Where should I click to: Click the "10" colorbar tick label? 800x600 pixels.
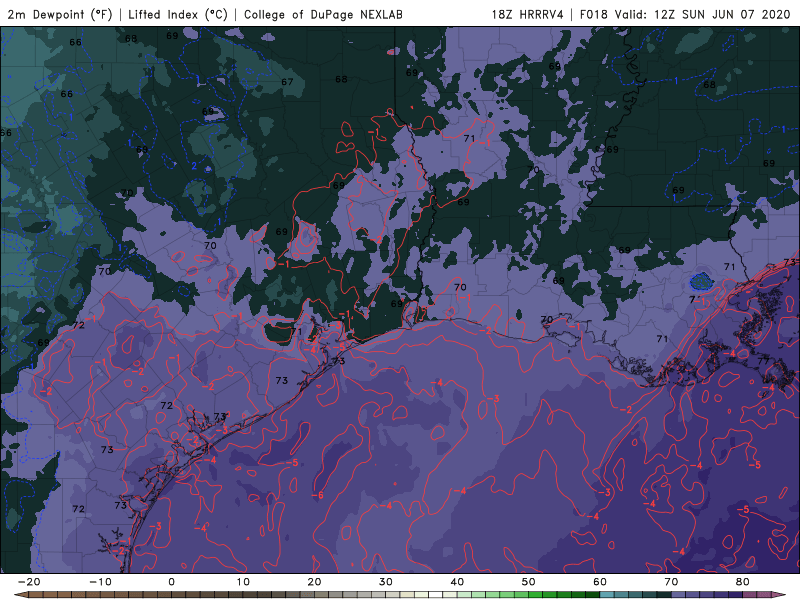point(243,582)
